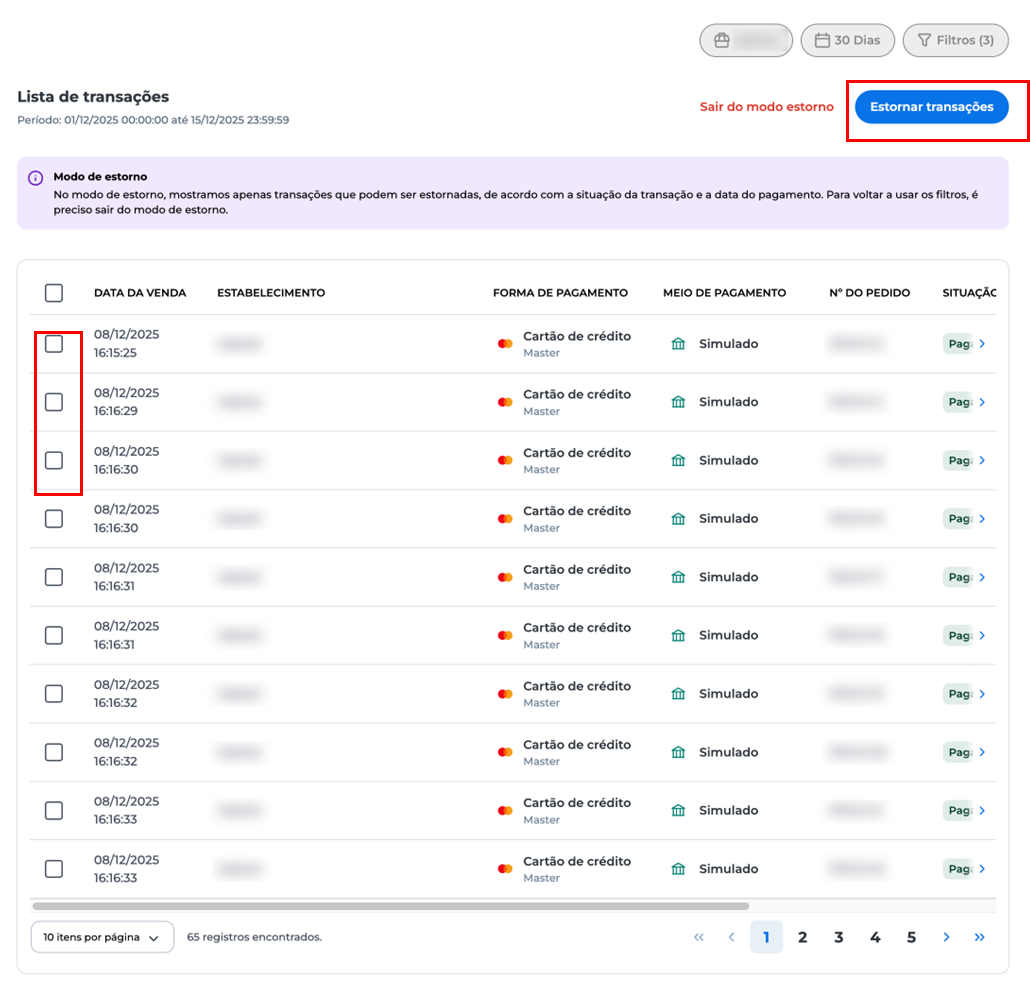Image resolution: width=1030 pixels, height=988 pixels.
Task: Click the funnel icon in Filtros (3)
Action: point(924,40)
